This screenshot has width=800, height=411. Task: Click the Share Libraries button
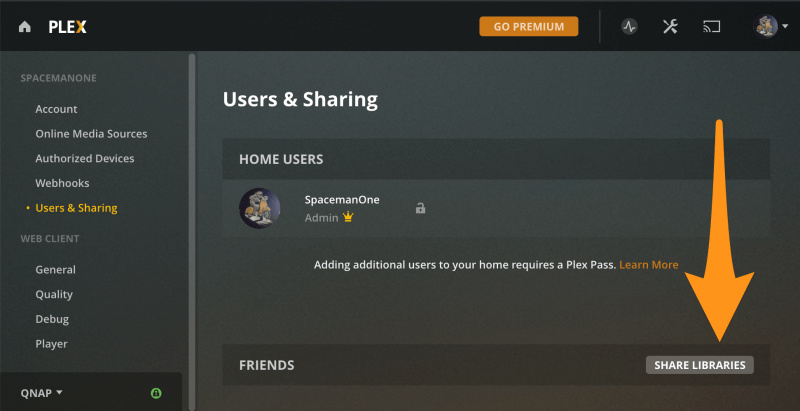point(700,365)
